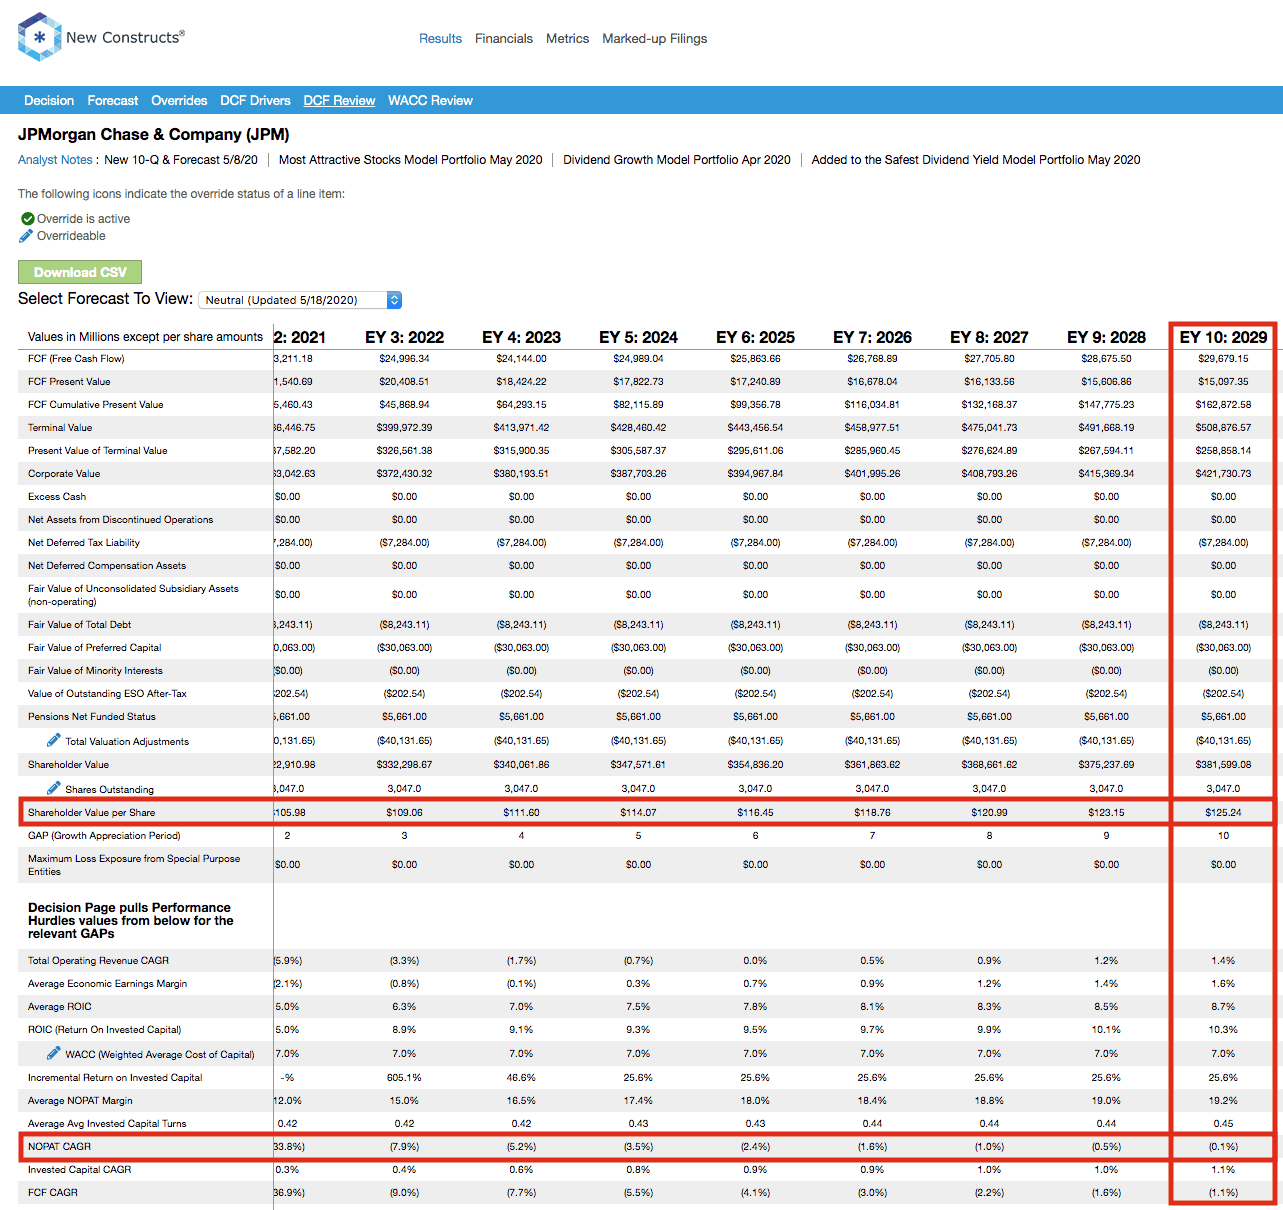The height and width of the screenshot is (1210, 1283).
Task: Click the EY 10: 2029 column header
Action: (x=1223, y=338)
